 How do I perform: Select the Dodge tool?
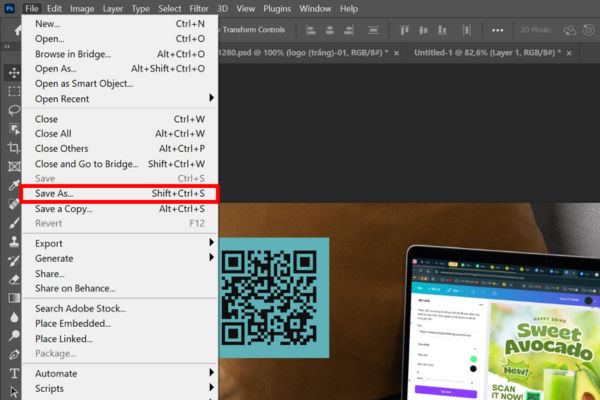click(14, 336)
